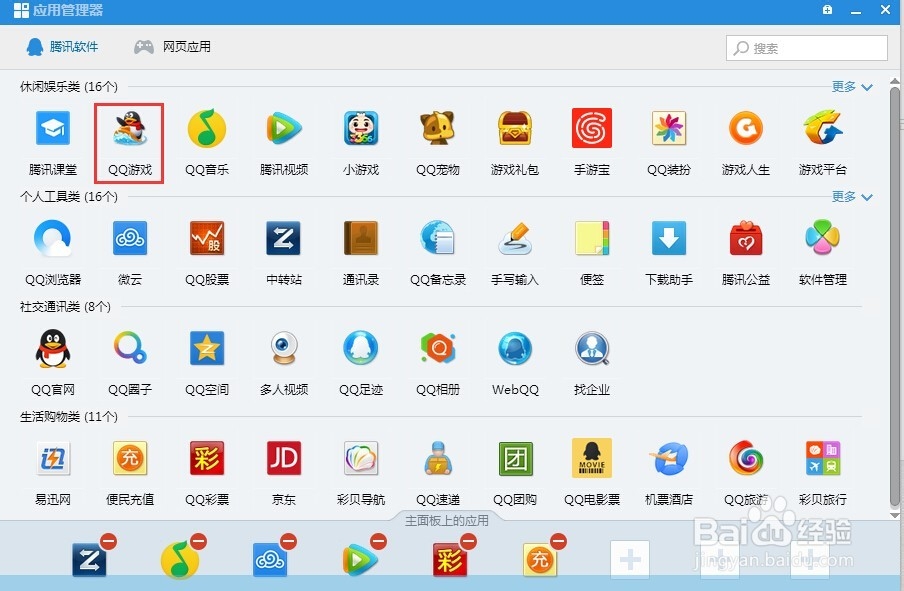The image size is (904, 591).
Task: Switch to the 腾讯软件 tab
Action: [62, 47]
